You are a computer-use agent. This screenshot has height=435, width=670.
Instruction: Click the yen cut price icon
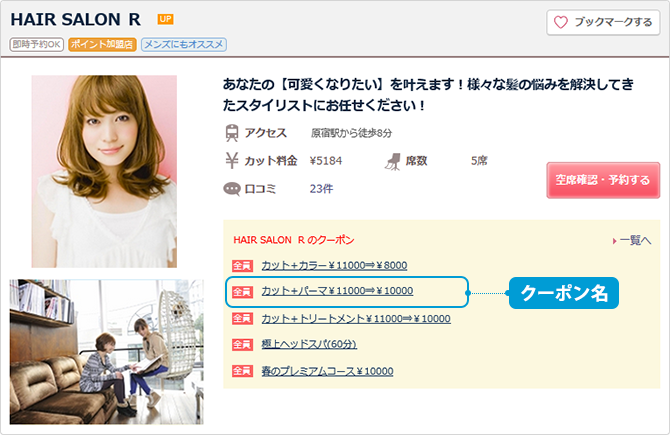coord(232,160)
